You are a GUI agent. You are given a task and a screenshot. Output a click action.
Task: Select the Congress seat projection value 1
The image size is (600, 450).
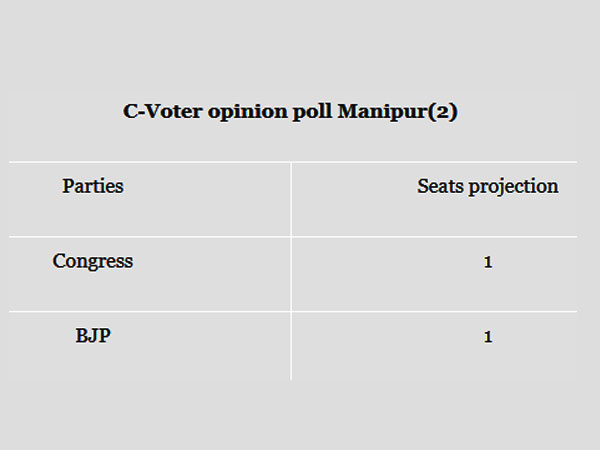(488, 263)
